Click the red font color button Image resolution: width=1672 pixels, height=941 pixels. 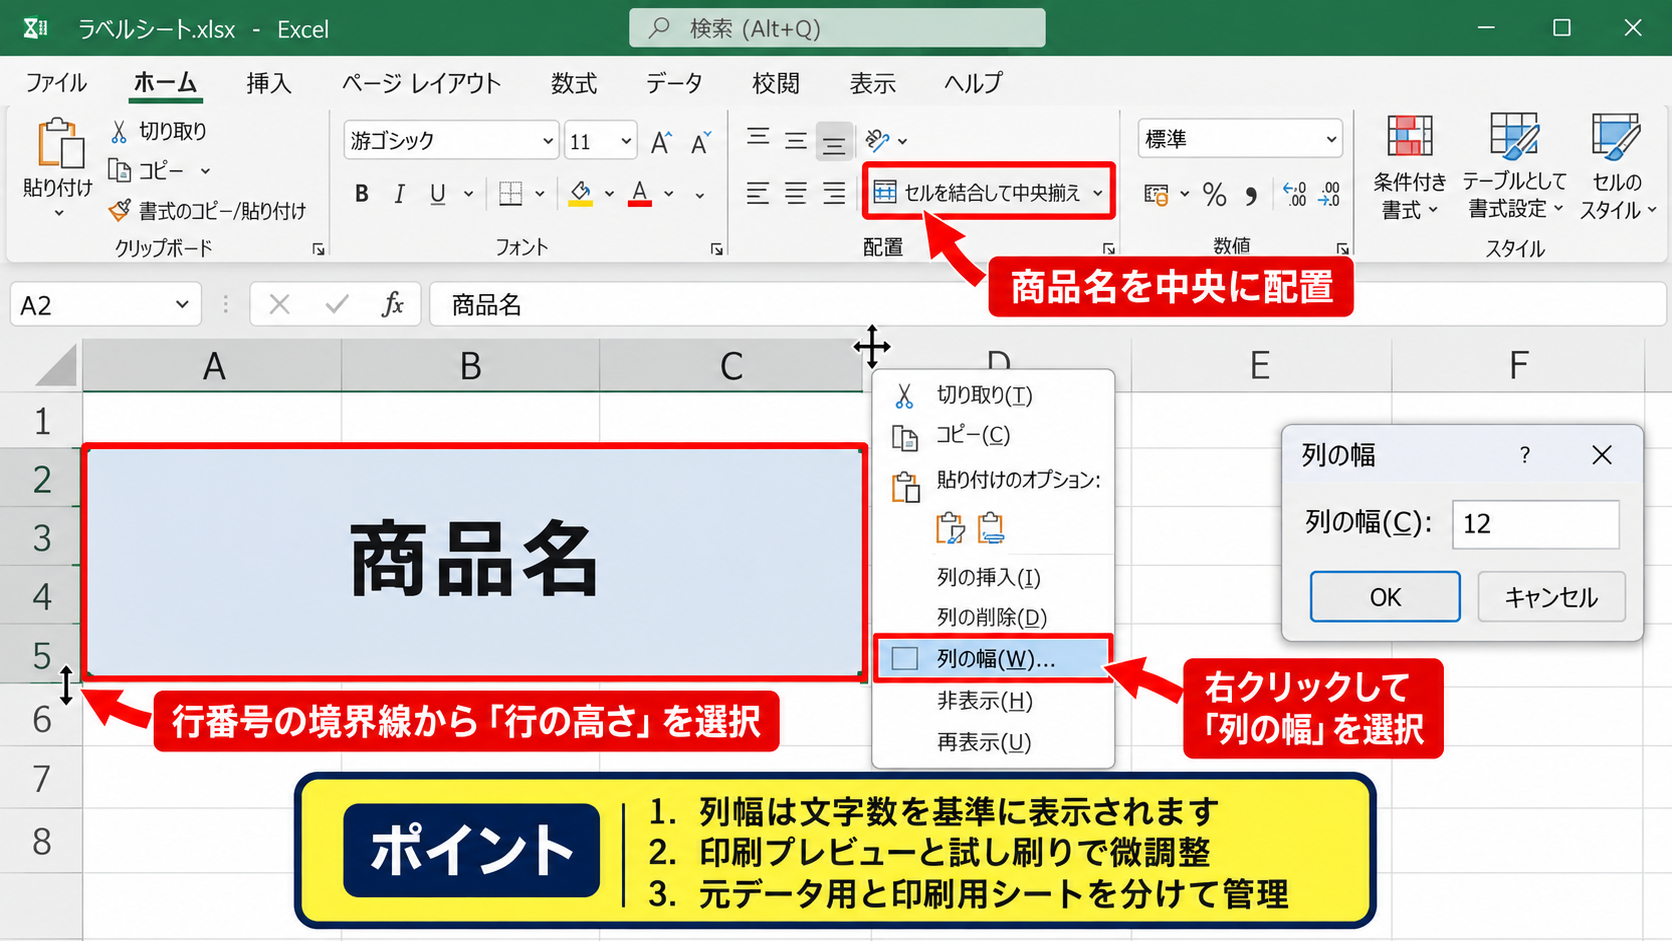point(640,194)
